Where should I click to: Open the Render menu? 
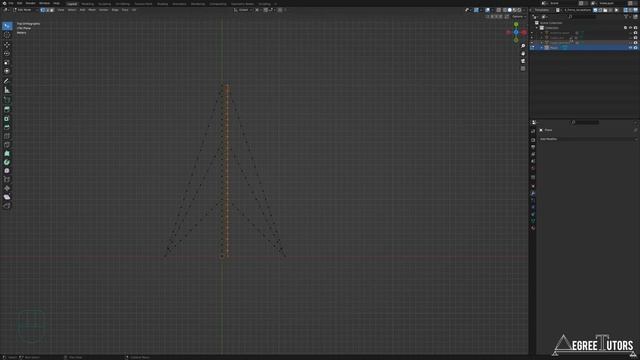coord(31,3)
